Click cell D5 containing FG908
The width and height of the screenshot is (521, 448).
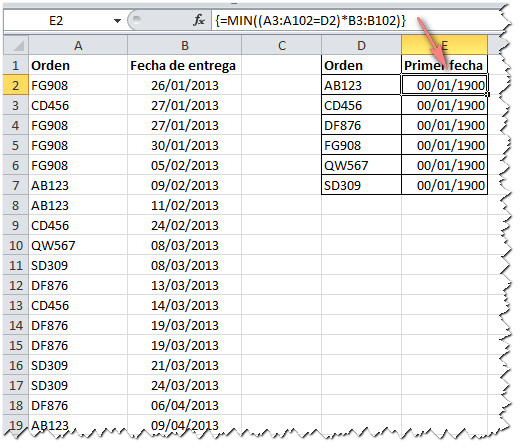[x=361, y=145]
